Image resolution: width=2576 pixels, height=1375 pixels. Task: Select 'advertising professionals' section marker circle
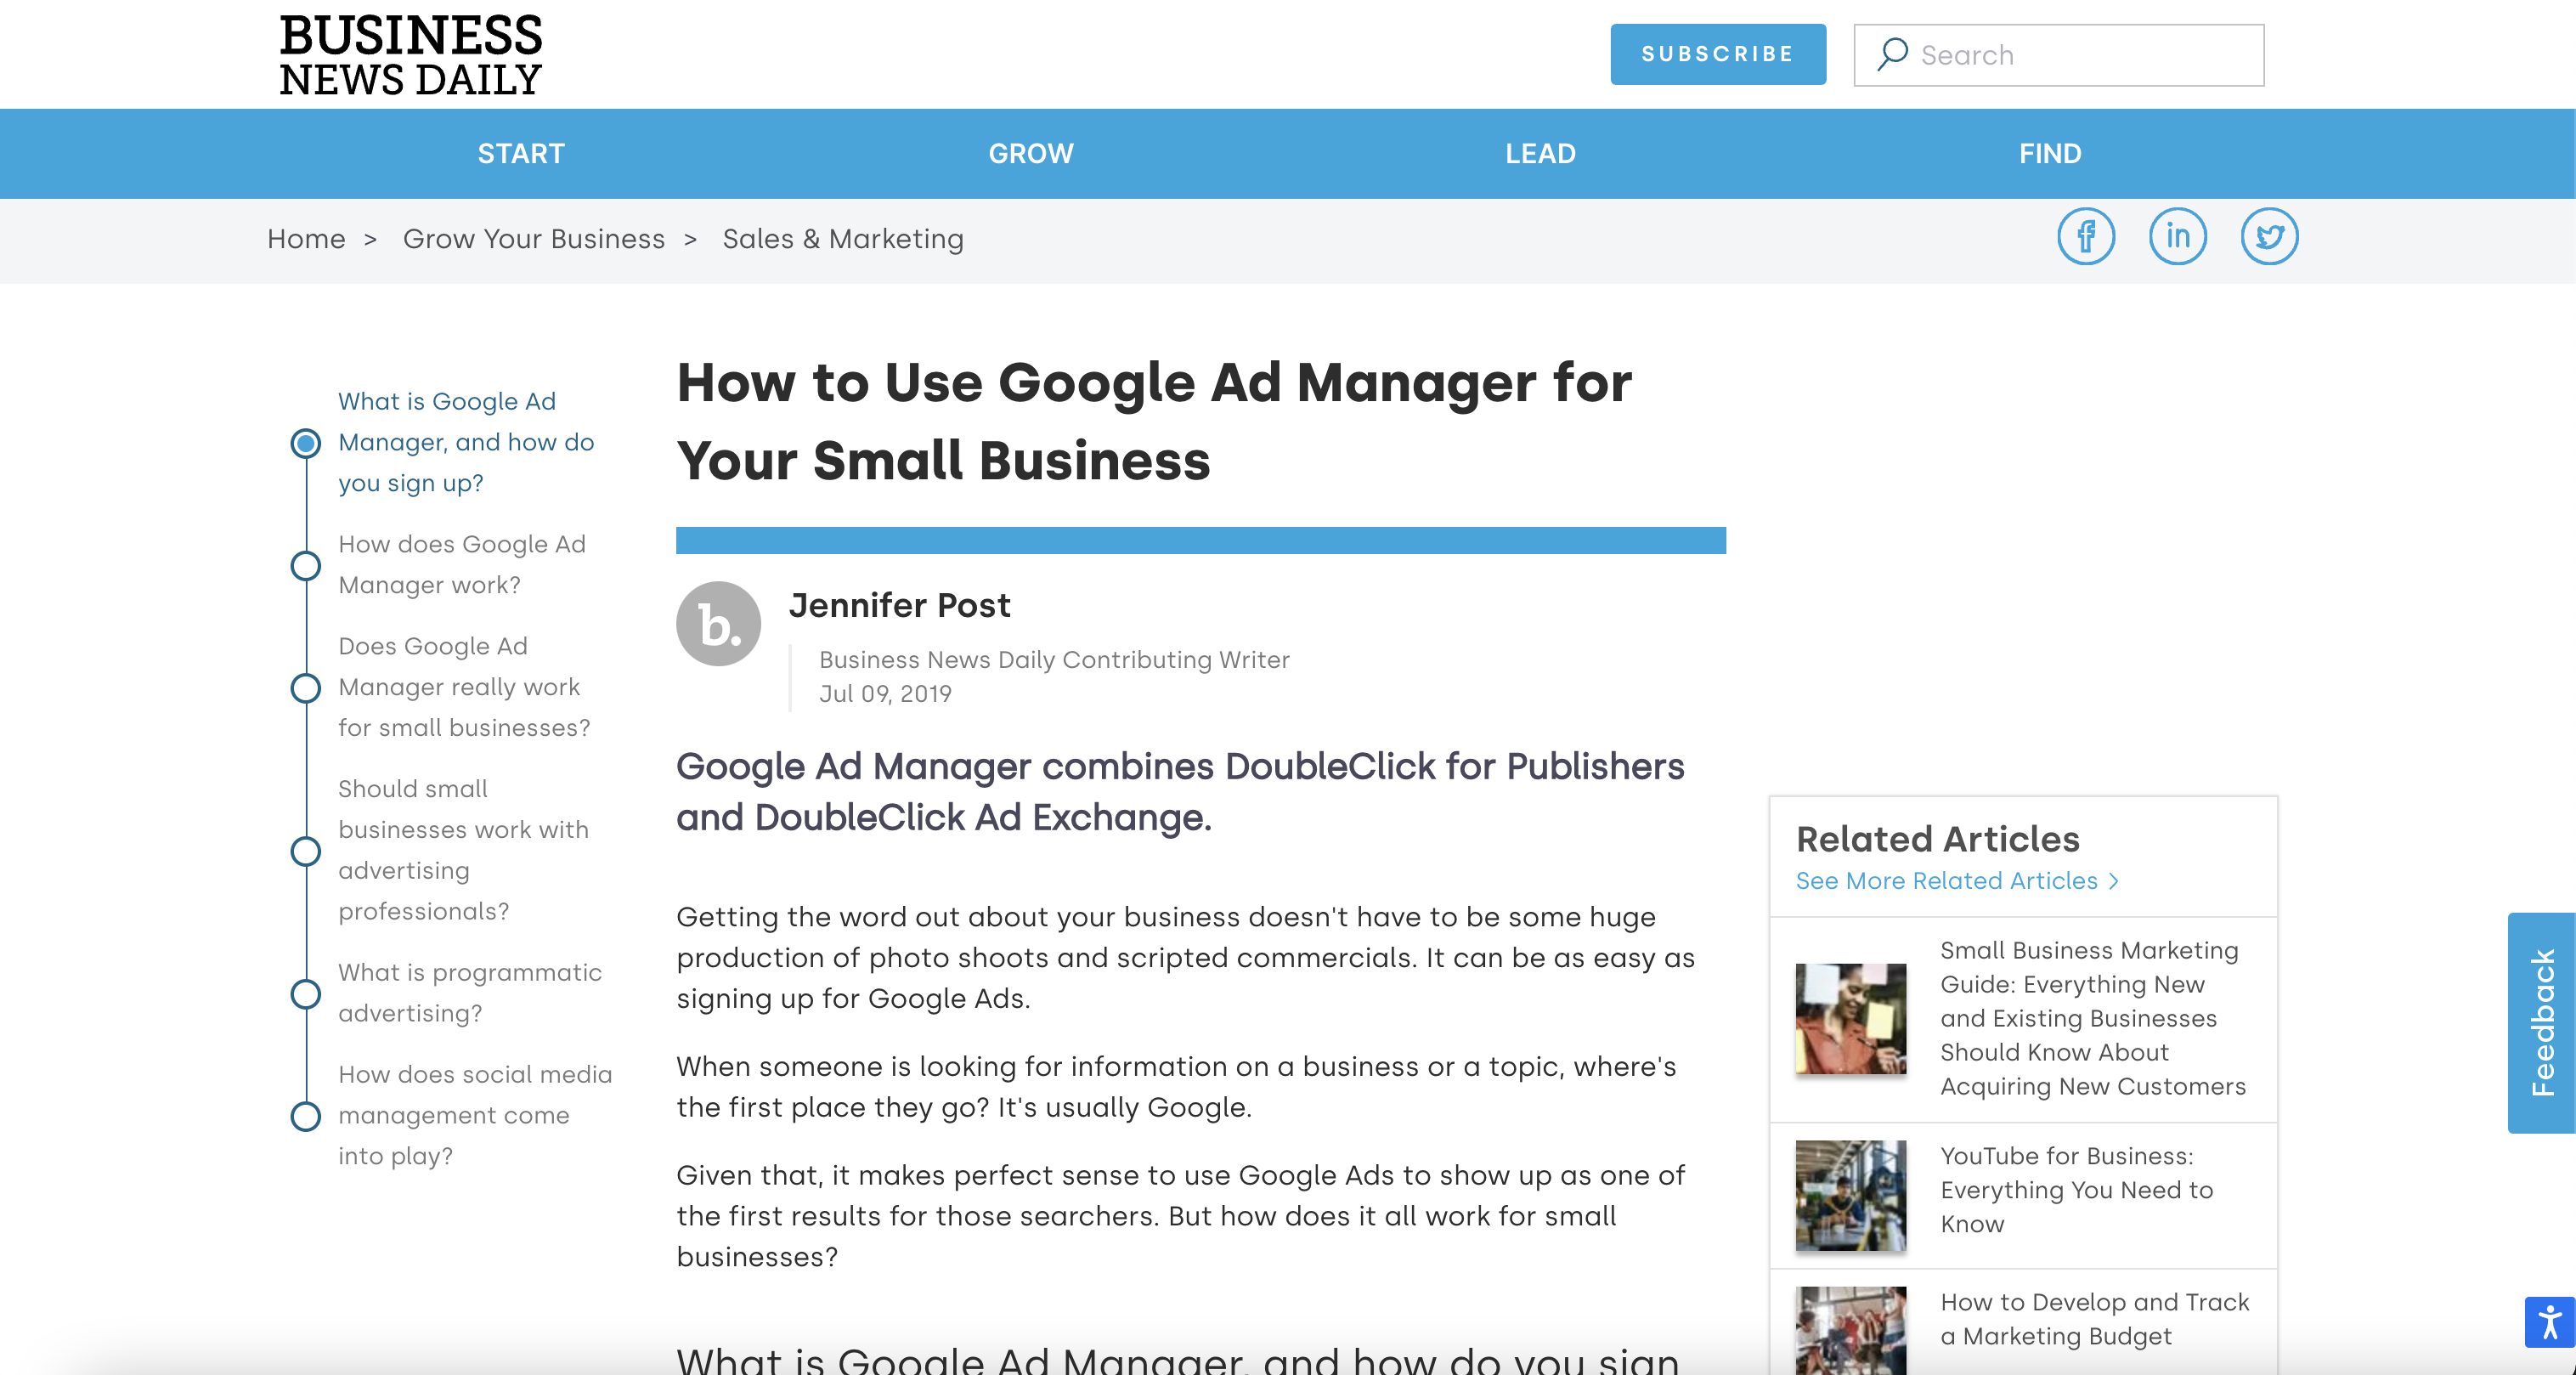pos(306,852)
